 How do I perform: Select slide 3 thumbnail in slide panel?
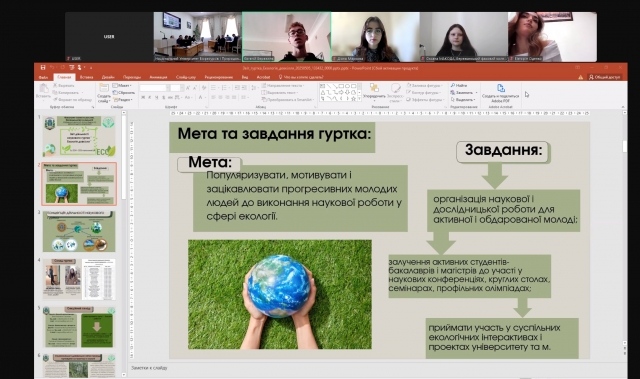click(79, 231)
